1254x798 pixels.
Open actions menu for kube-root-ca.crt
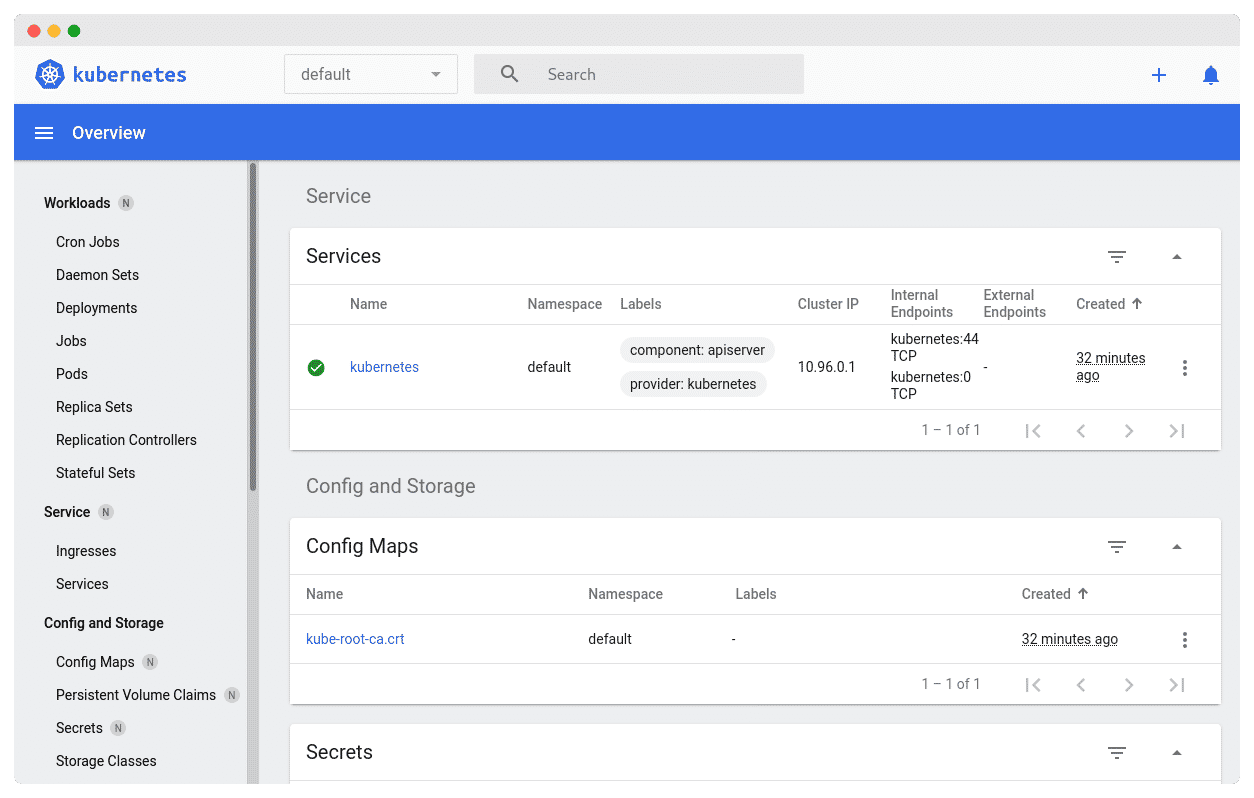click(x=1185, y=640)
